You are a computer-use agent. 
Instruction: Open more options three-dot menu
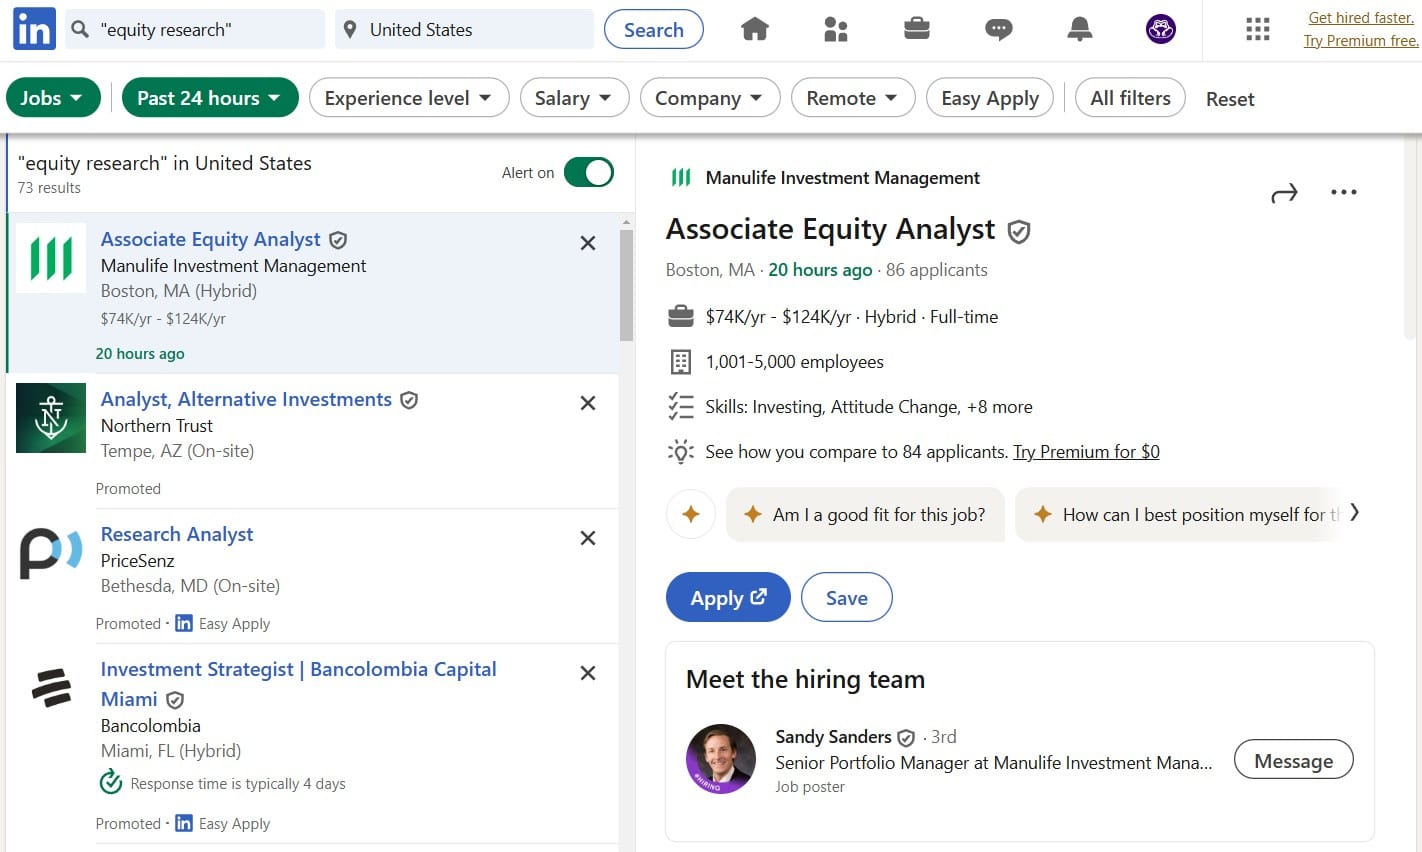click(1344, 192)
